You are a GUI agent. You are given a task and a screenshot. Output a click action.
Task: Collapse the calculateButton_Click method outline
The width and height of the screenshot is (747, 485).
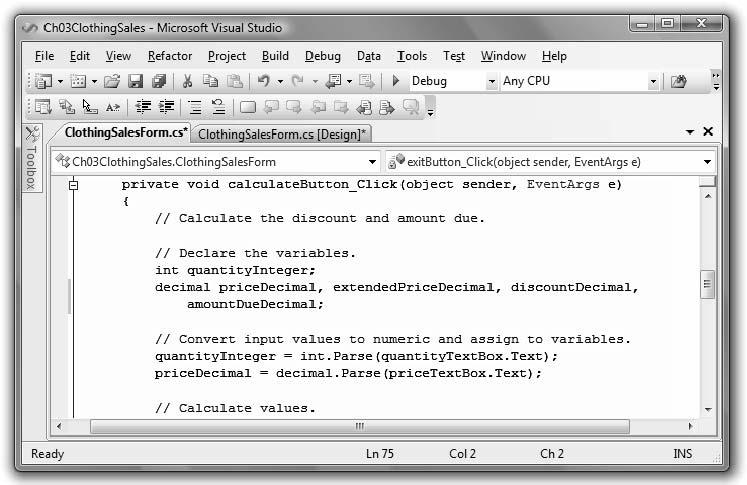coord(73,185)
